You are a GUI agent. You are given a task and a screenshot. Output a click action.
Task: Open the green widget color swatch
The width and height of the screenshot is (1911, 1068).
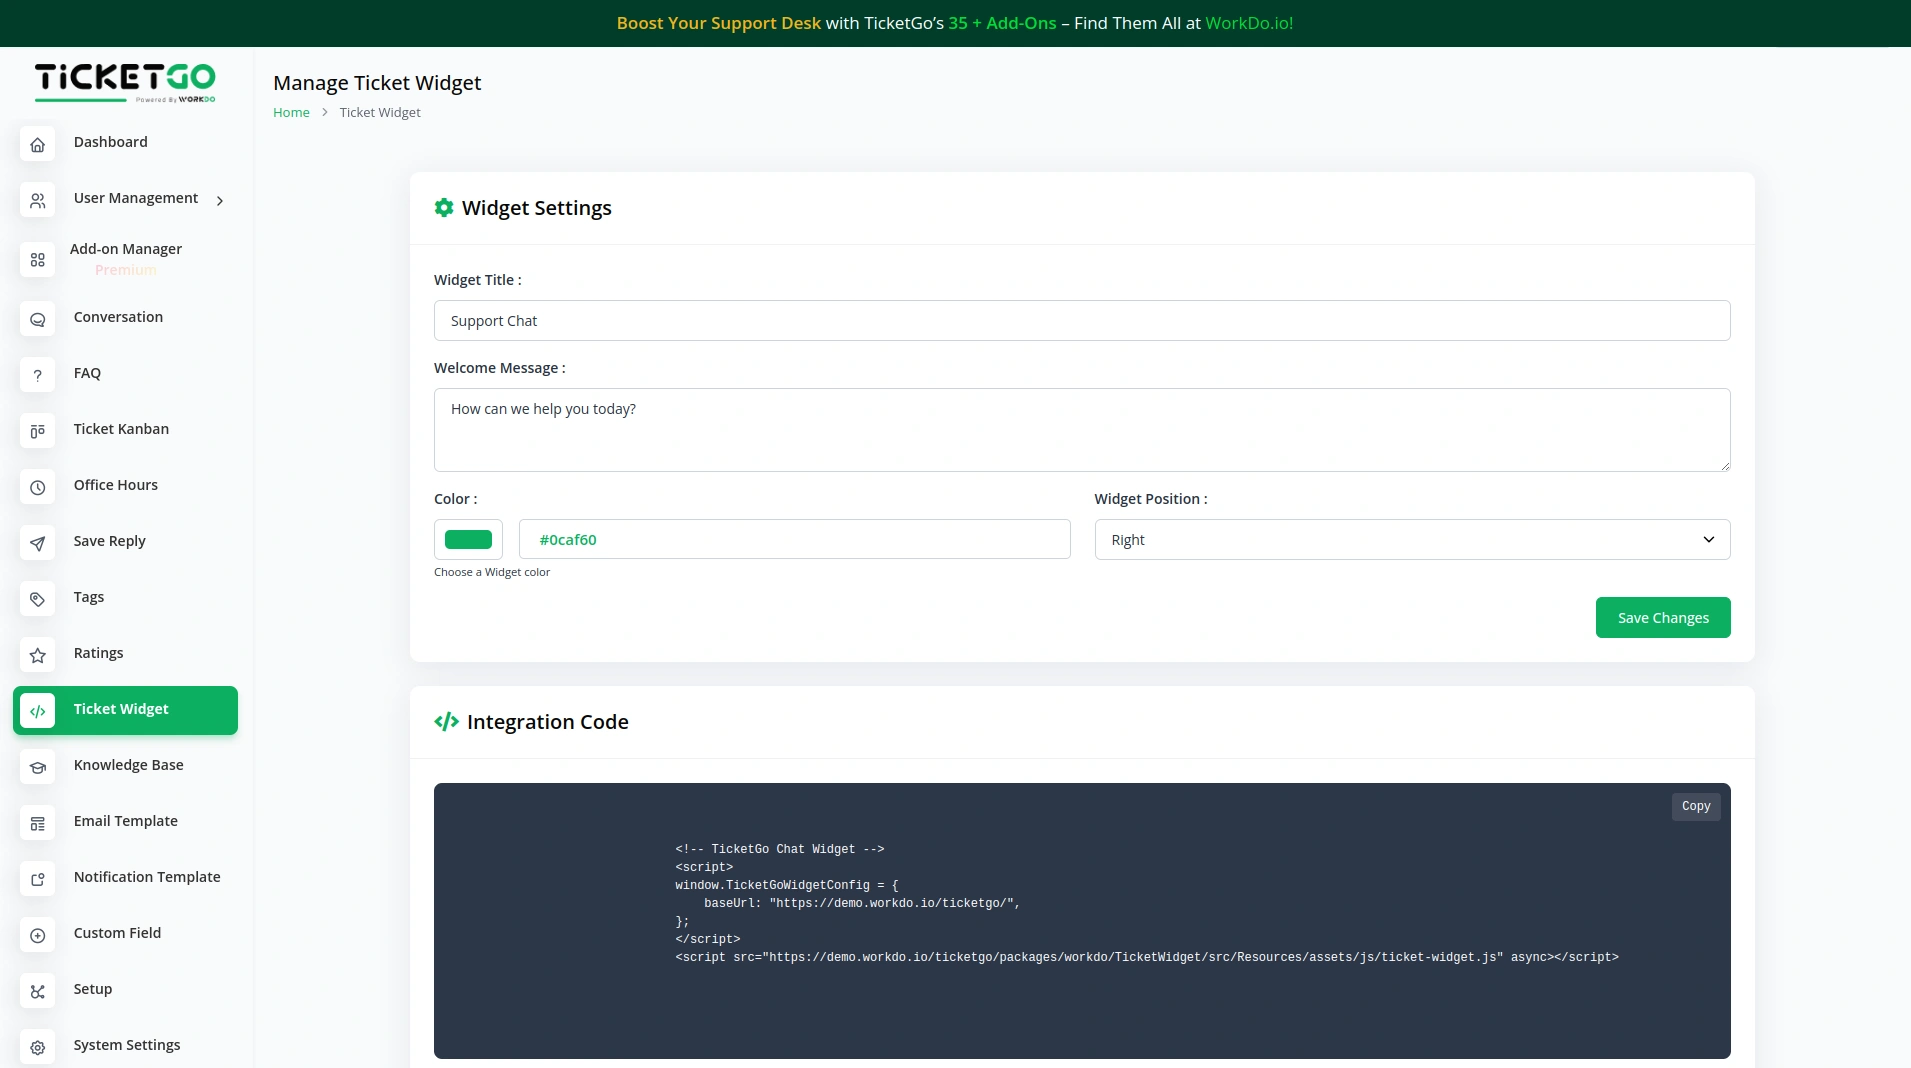(x=468, y=540)
